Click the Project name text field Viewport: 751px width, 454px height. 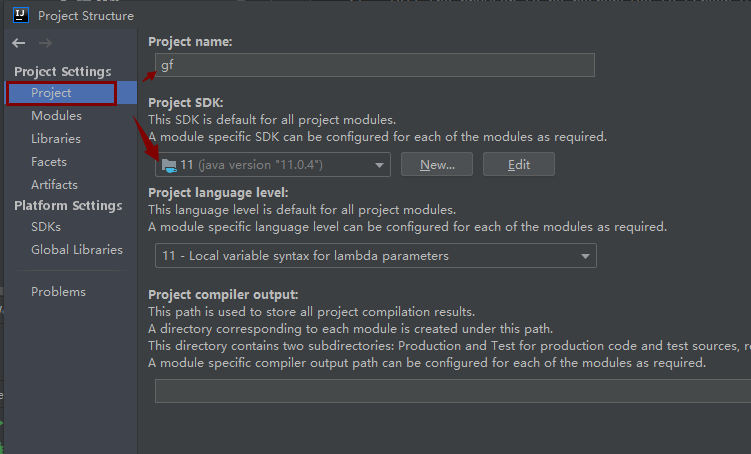click(375, 65)
